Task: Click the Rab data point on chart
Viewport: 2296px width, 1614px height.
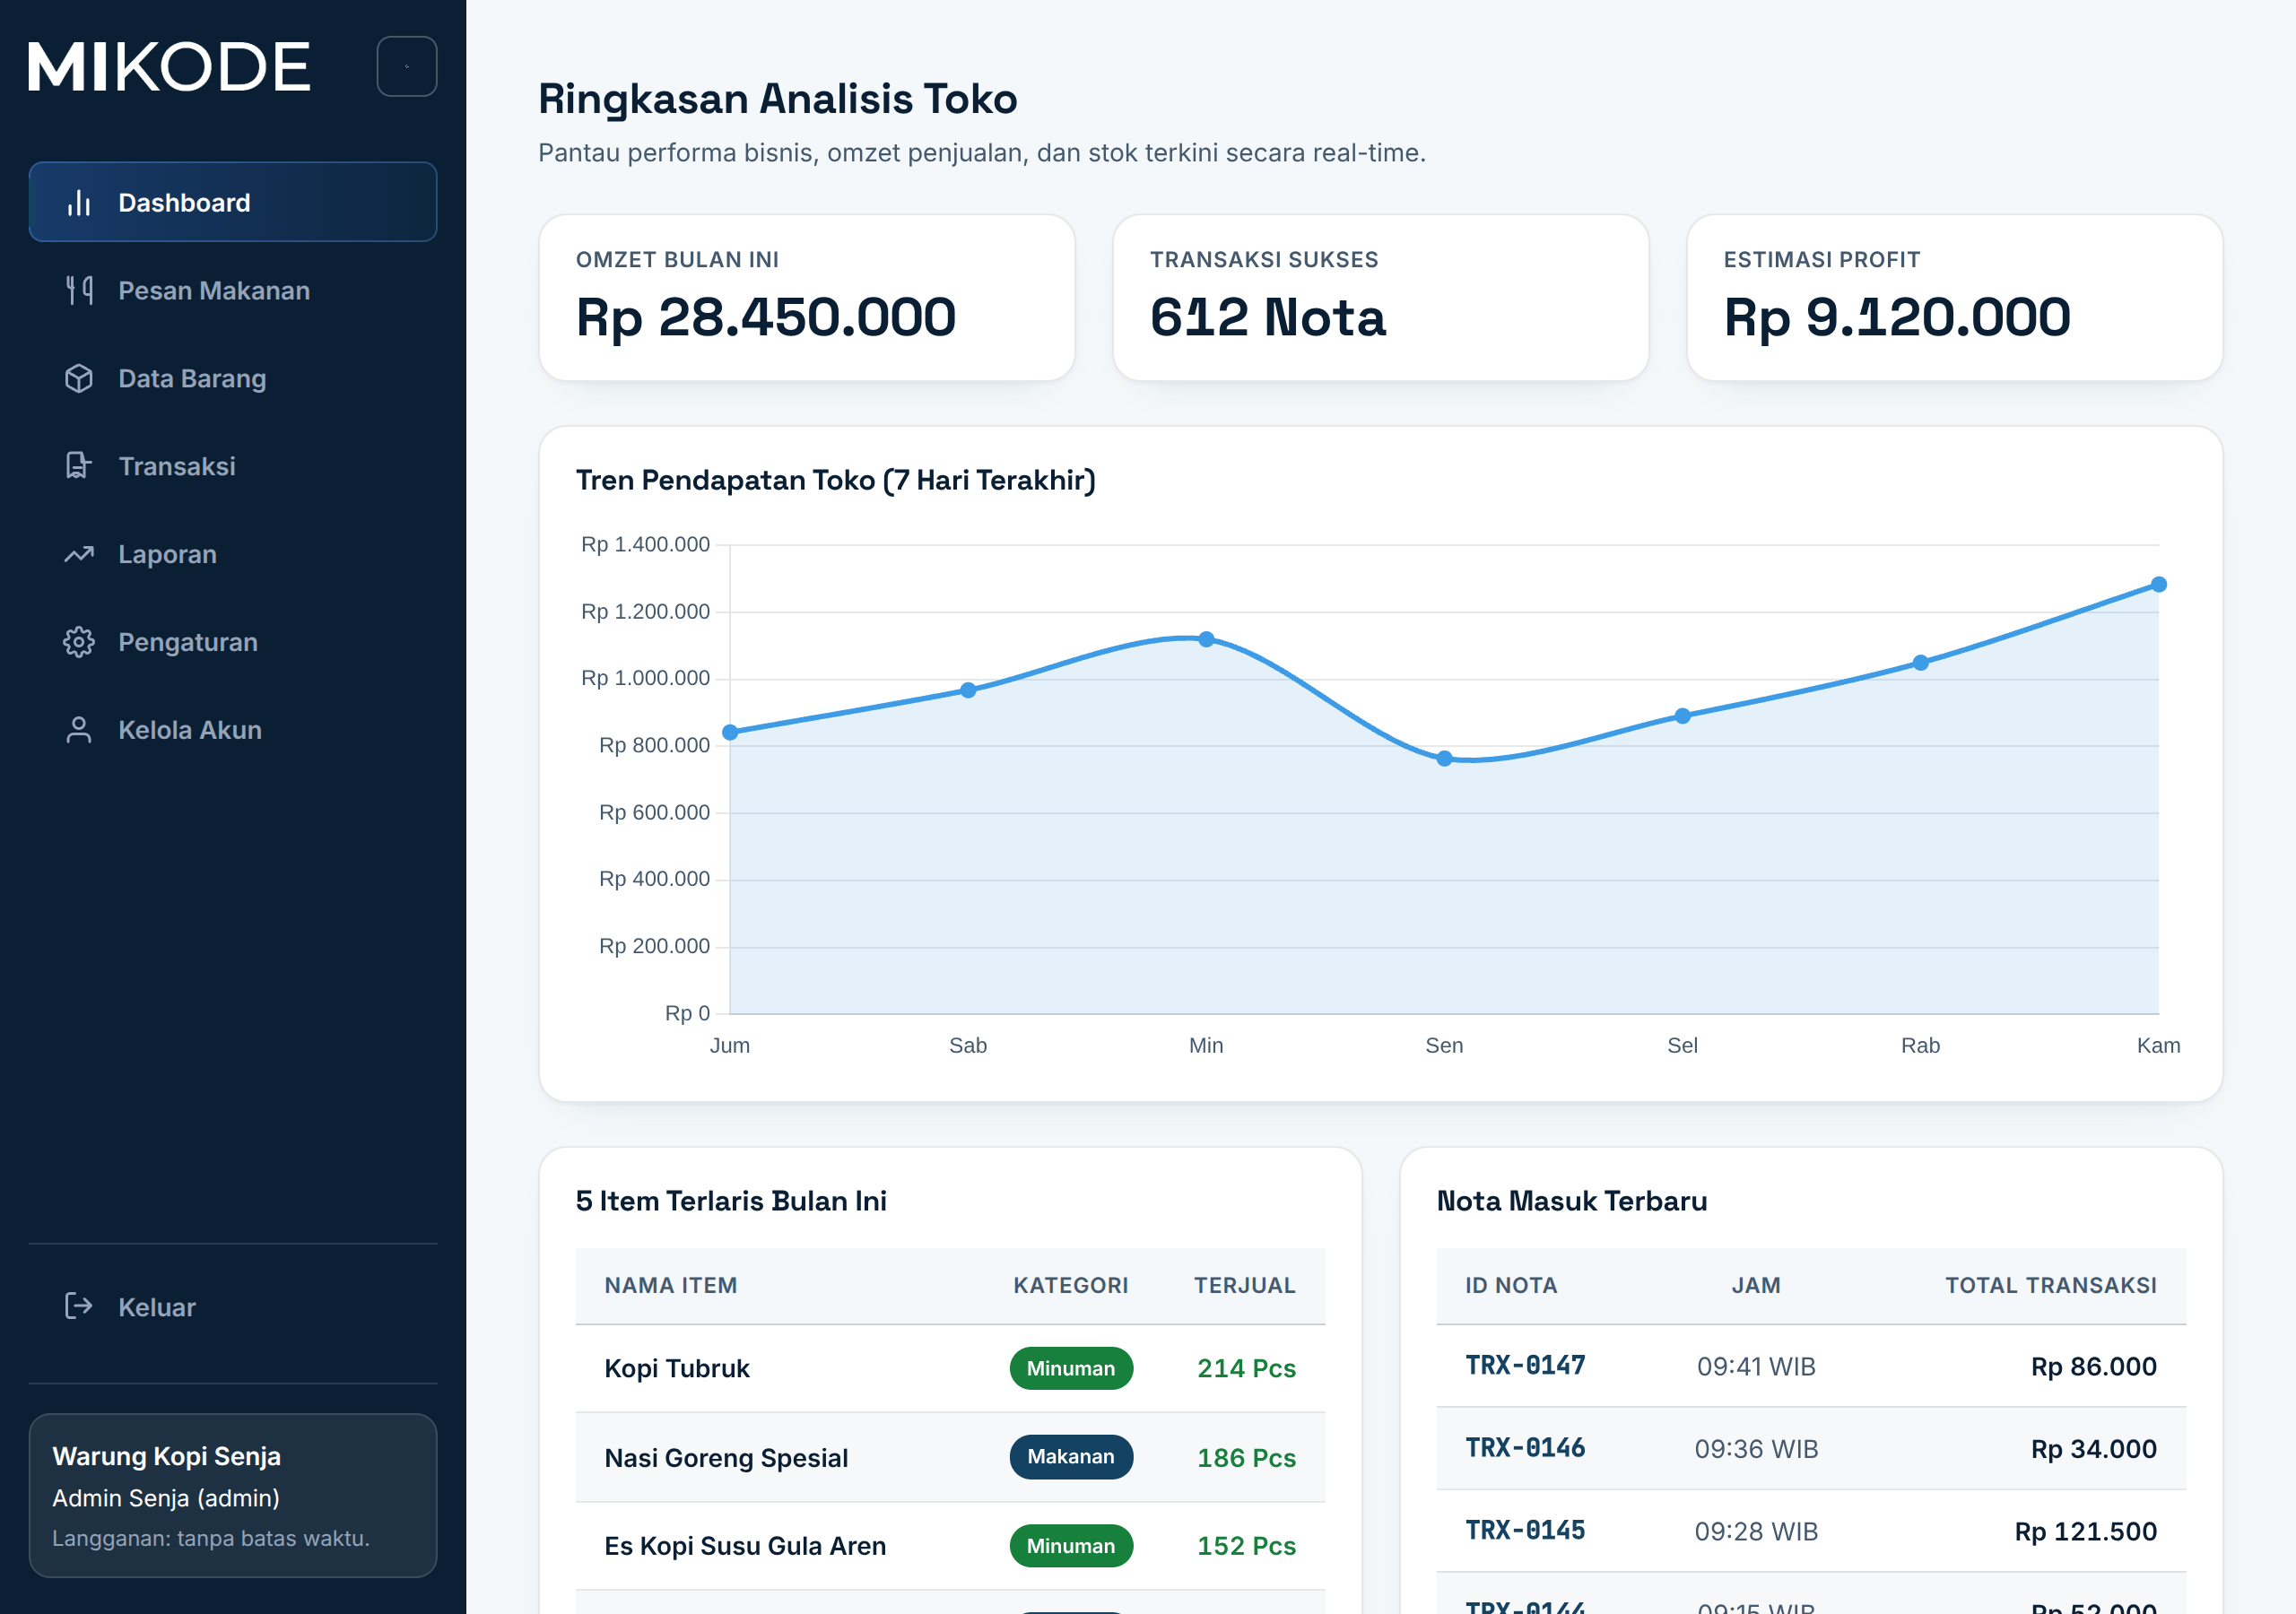Action: (1921, 663)
